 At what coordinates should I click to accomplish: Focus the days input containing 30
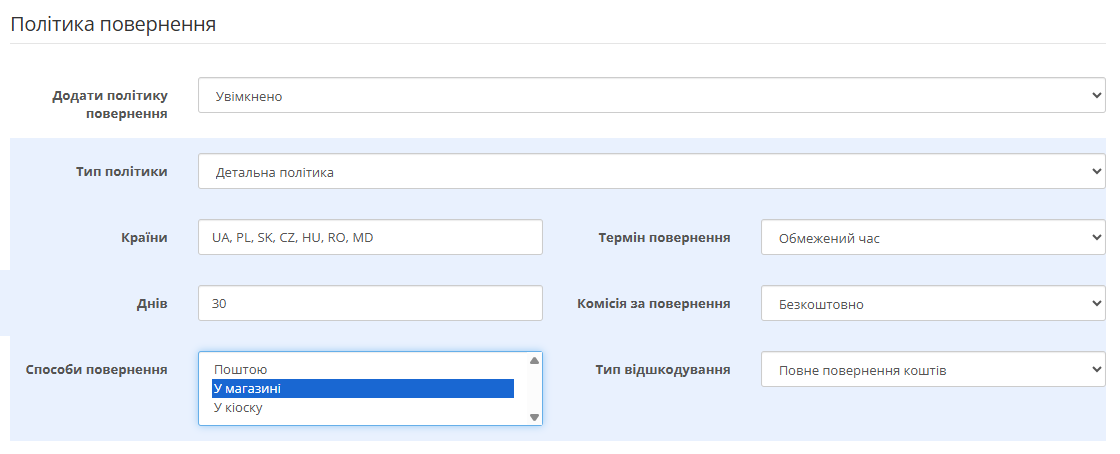click(x=370, y=304)
